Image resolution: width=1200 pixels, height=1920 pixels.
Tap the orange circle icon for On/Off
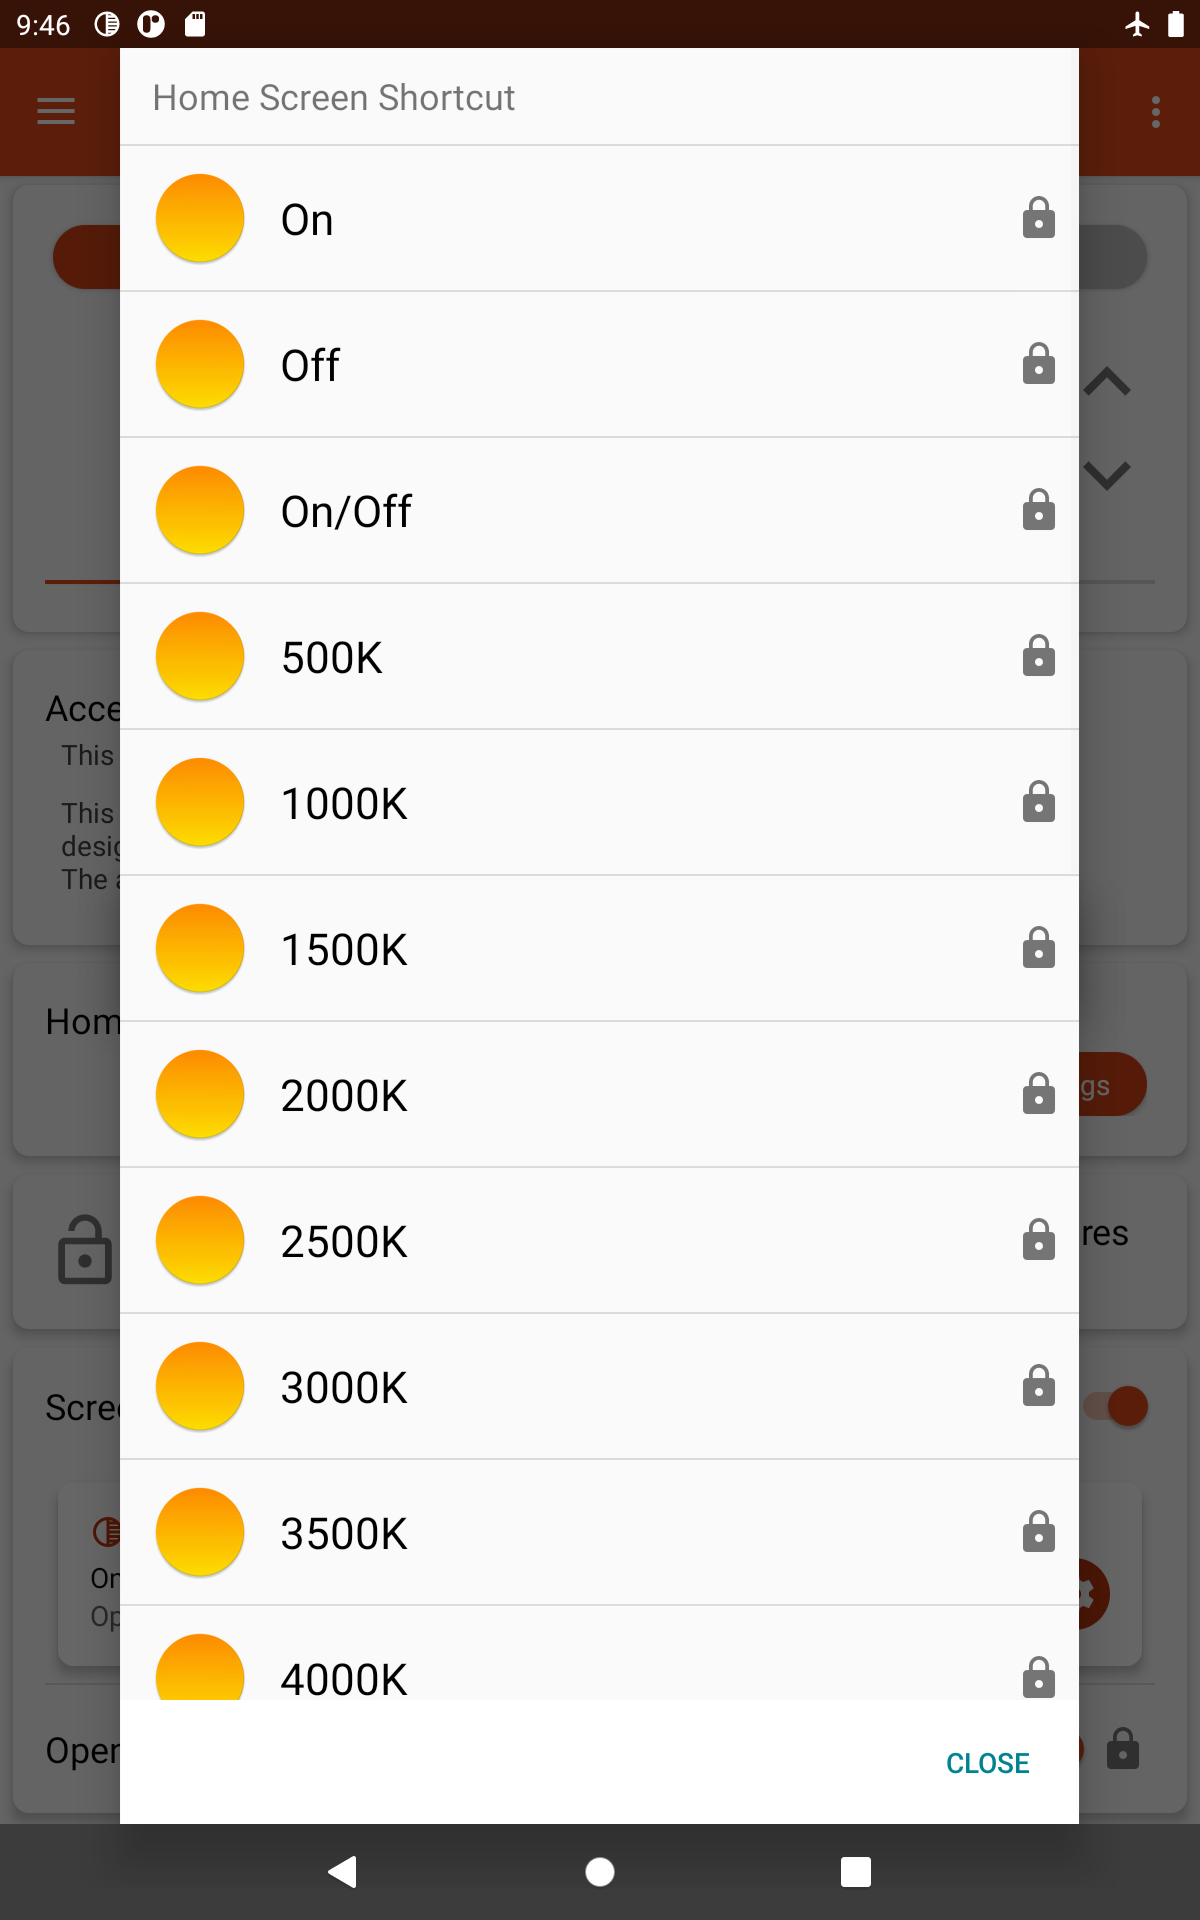point(200,510)
